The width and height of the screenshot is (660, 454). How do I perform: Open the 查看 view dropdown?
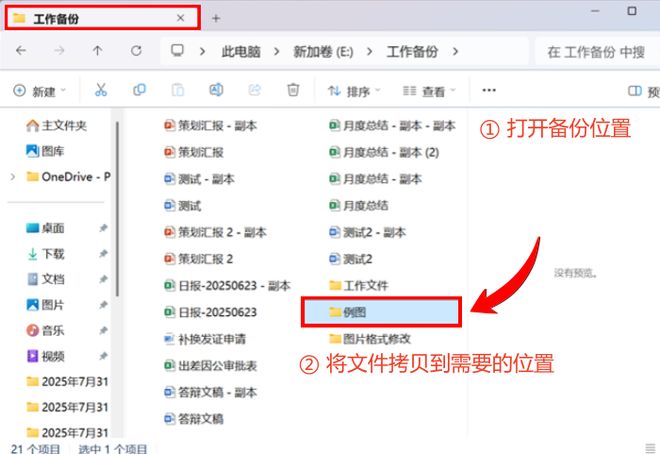(x=429, y=91)
